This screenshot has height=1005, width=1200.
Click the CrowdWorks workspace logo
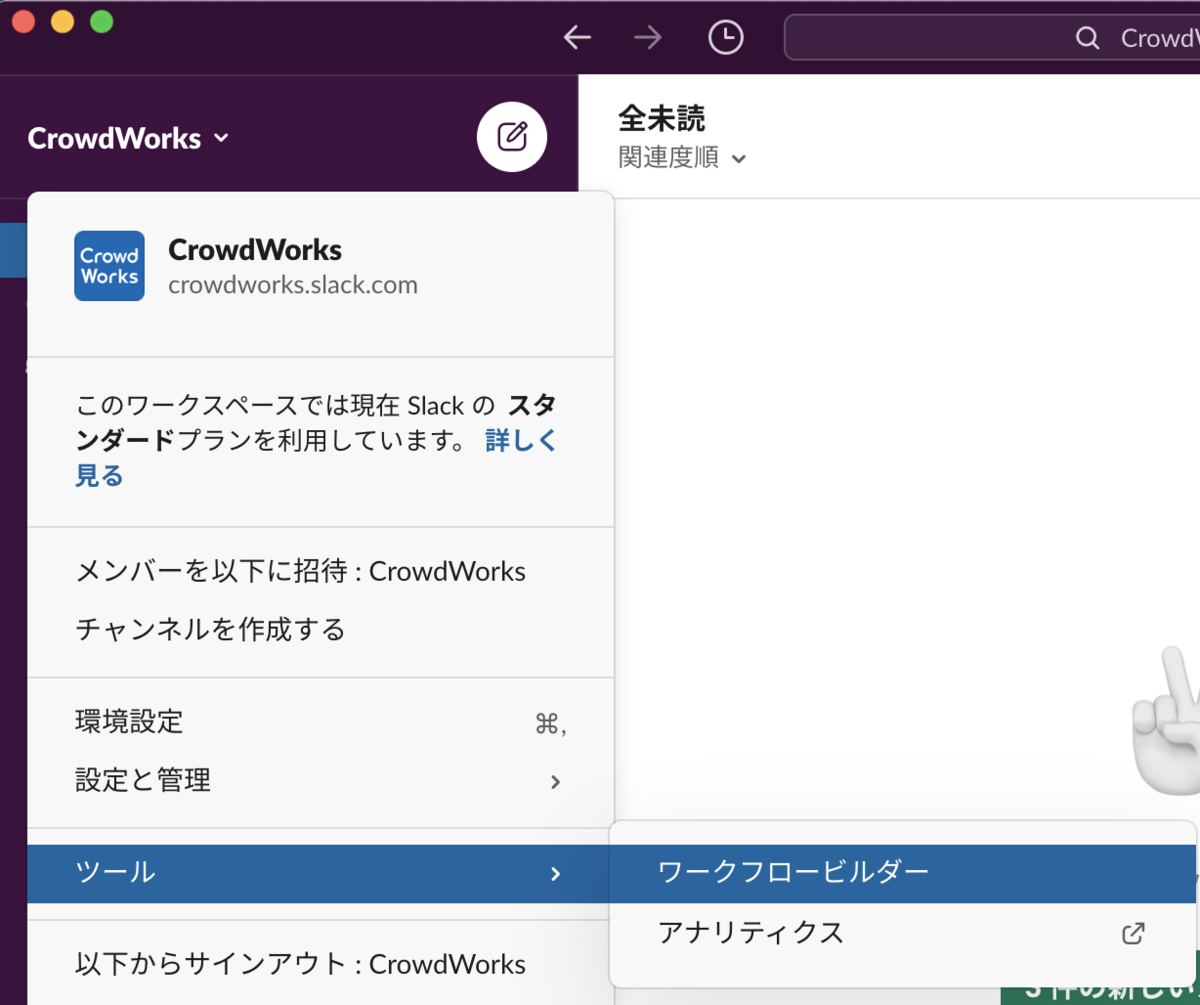pyautogui.click(x=109, y=266)
